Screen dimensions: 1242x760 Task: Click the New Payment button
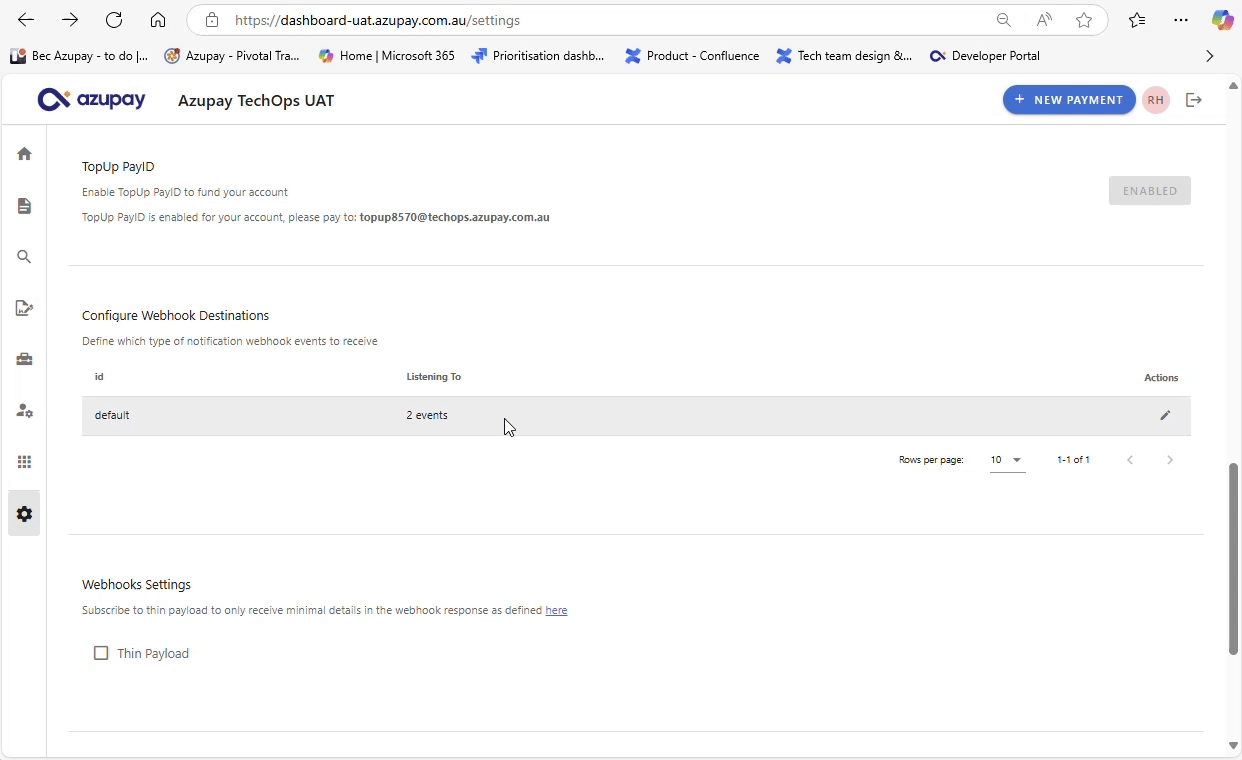[x=1068, y=100]
